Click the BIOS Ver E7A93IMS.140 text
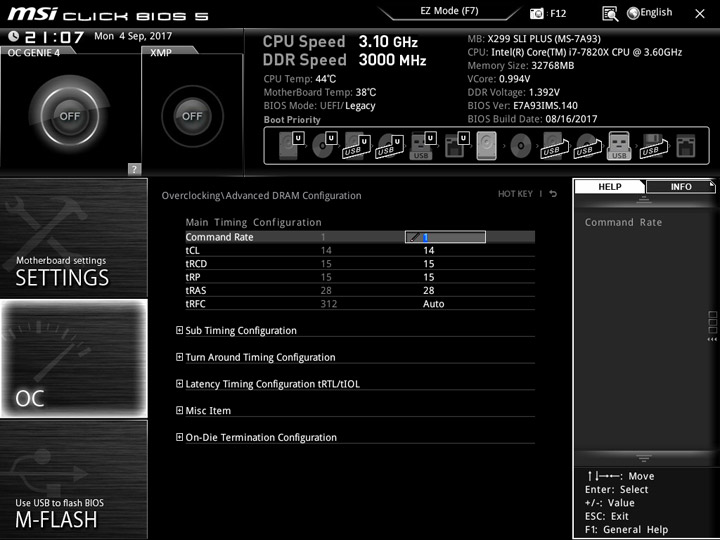Screen dimensions: 720x540 click(523, 106)
